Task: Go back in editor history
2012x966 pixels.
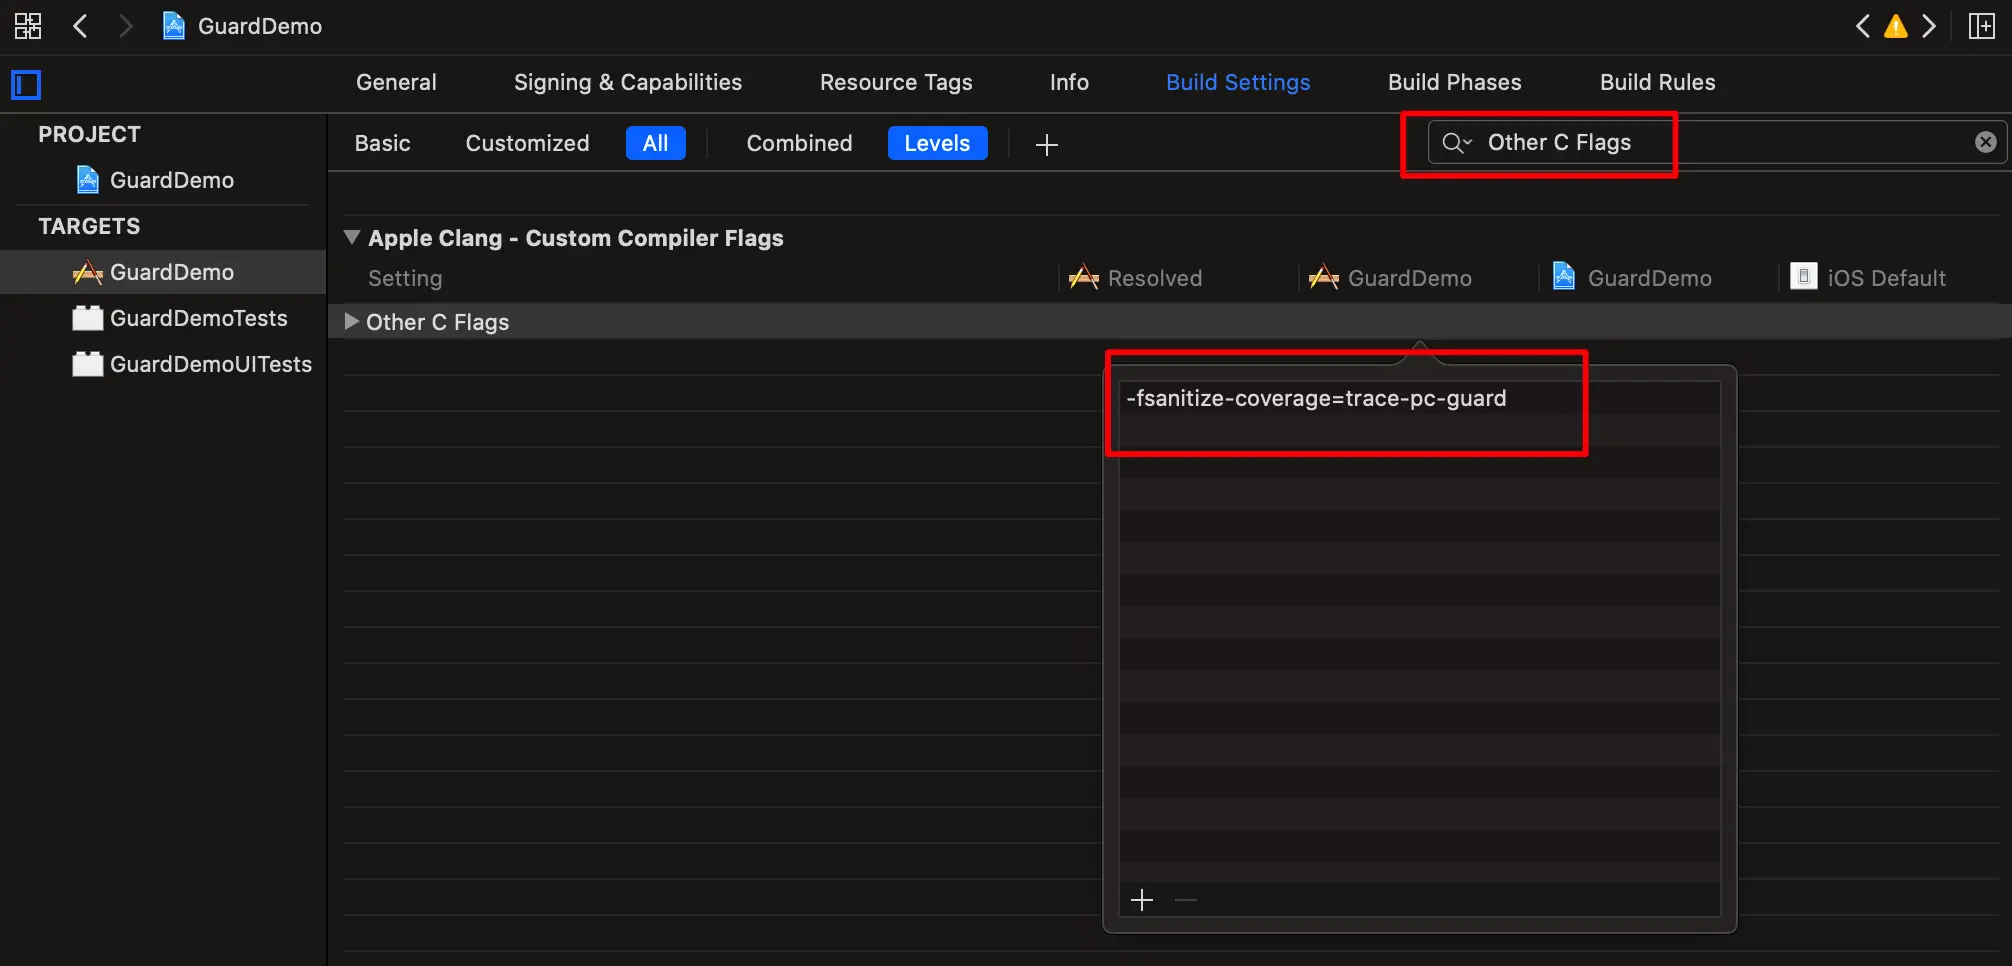Action: (x=81, y=26)
